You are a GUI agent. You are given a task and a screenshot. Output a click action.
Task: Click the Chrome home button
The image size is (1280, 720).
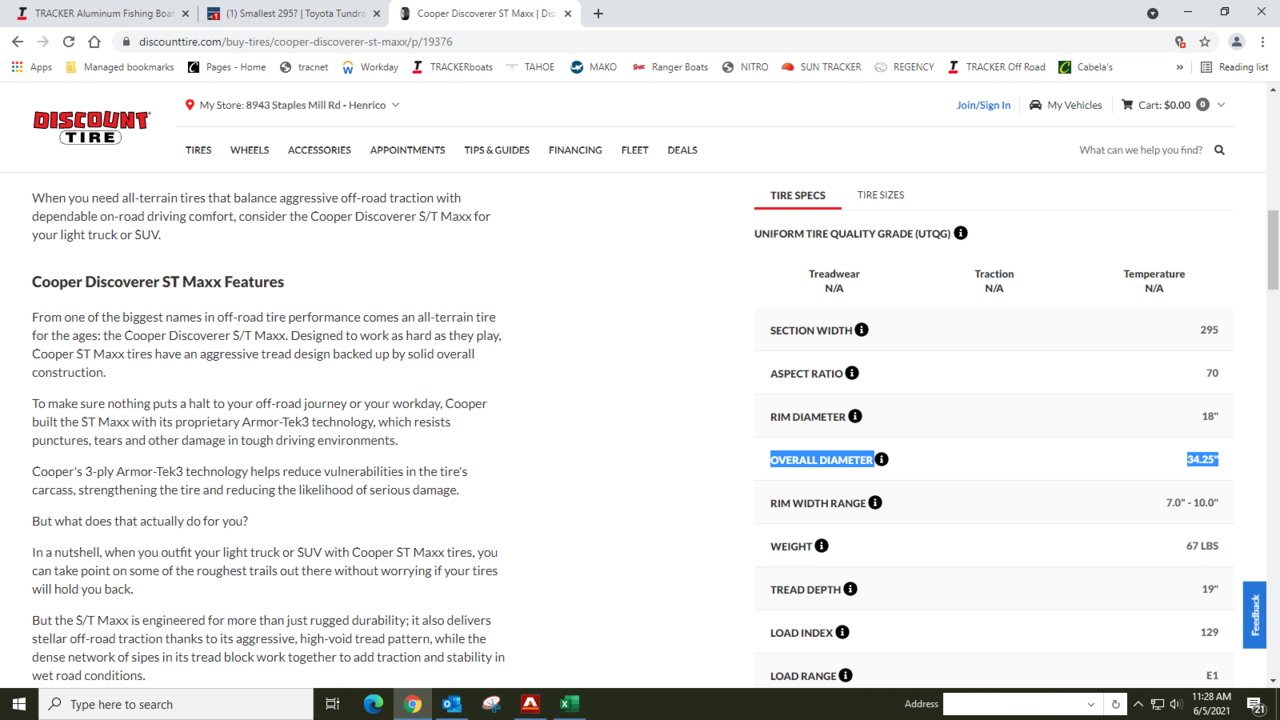click(x=94, y=42)
